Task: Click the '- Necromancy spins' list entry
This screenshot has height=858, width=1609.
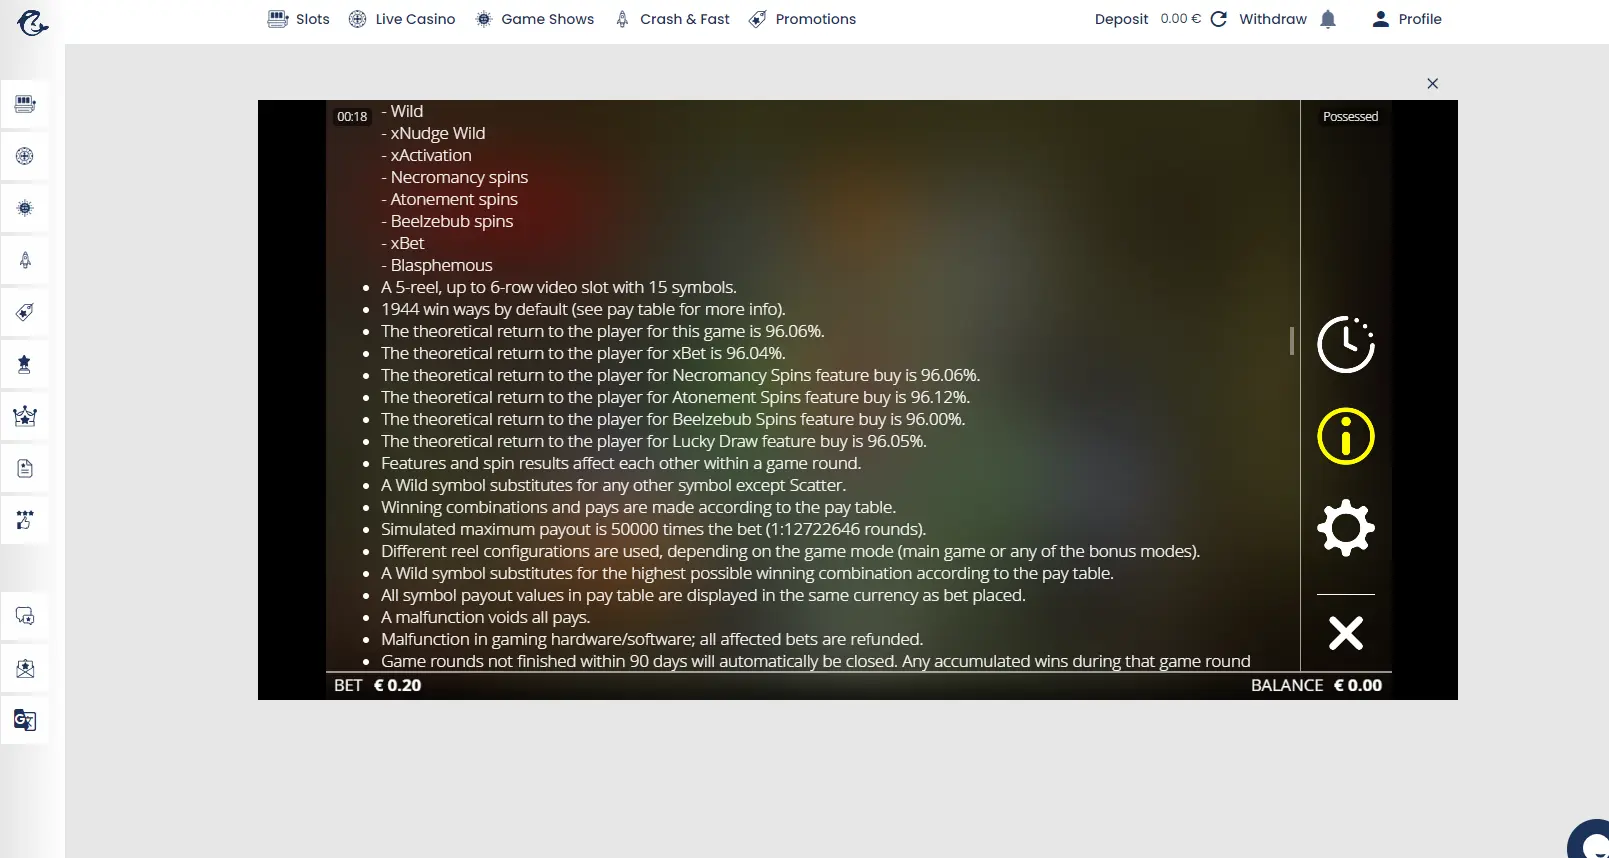Action: pyautogui.click(x=455, y=177)
